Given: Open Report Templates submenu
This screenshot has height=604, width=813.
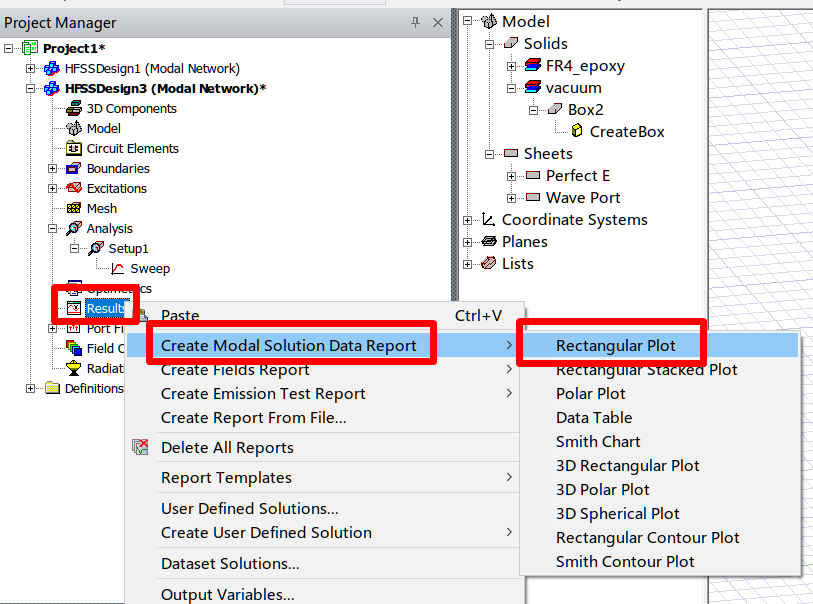Looking at the screenshot, I should point(325,477).
